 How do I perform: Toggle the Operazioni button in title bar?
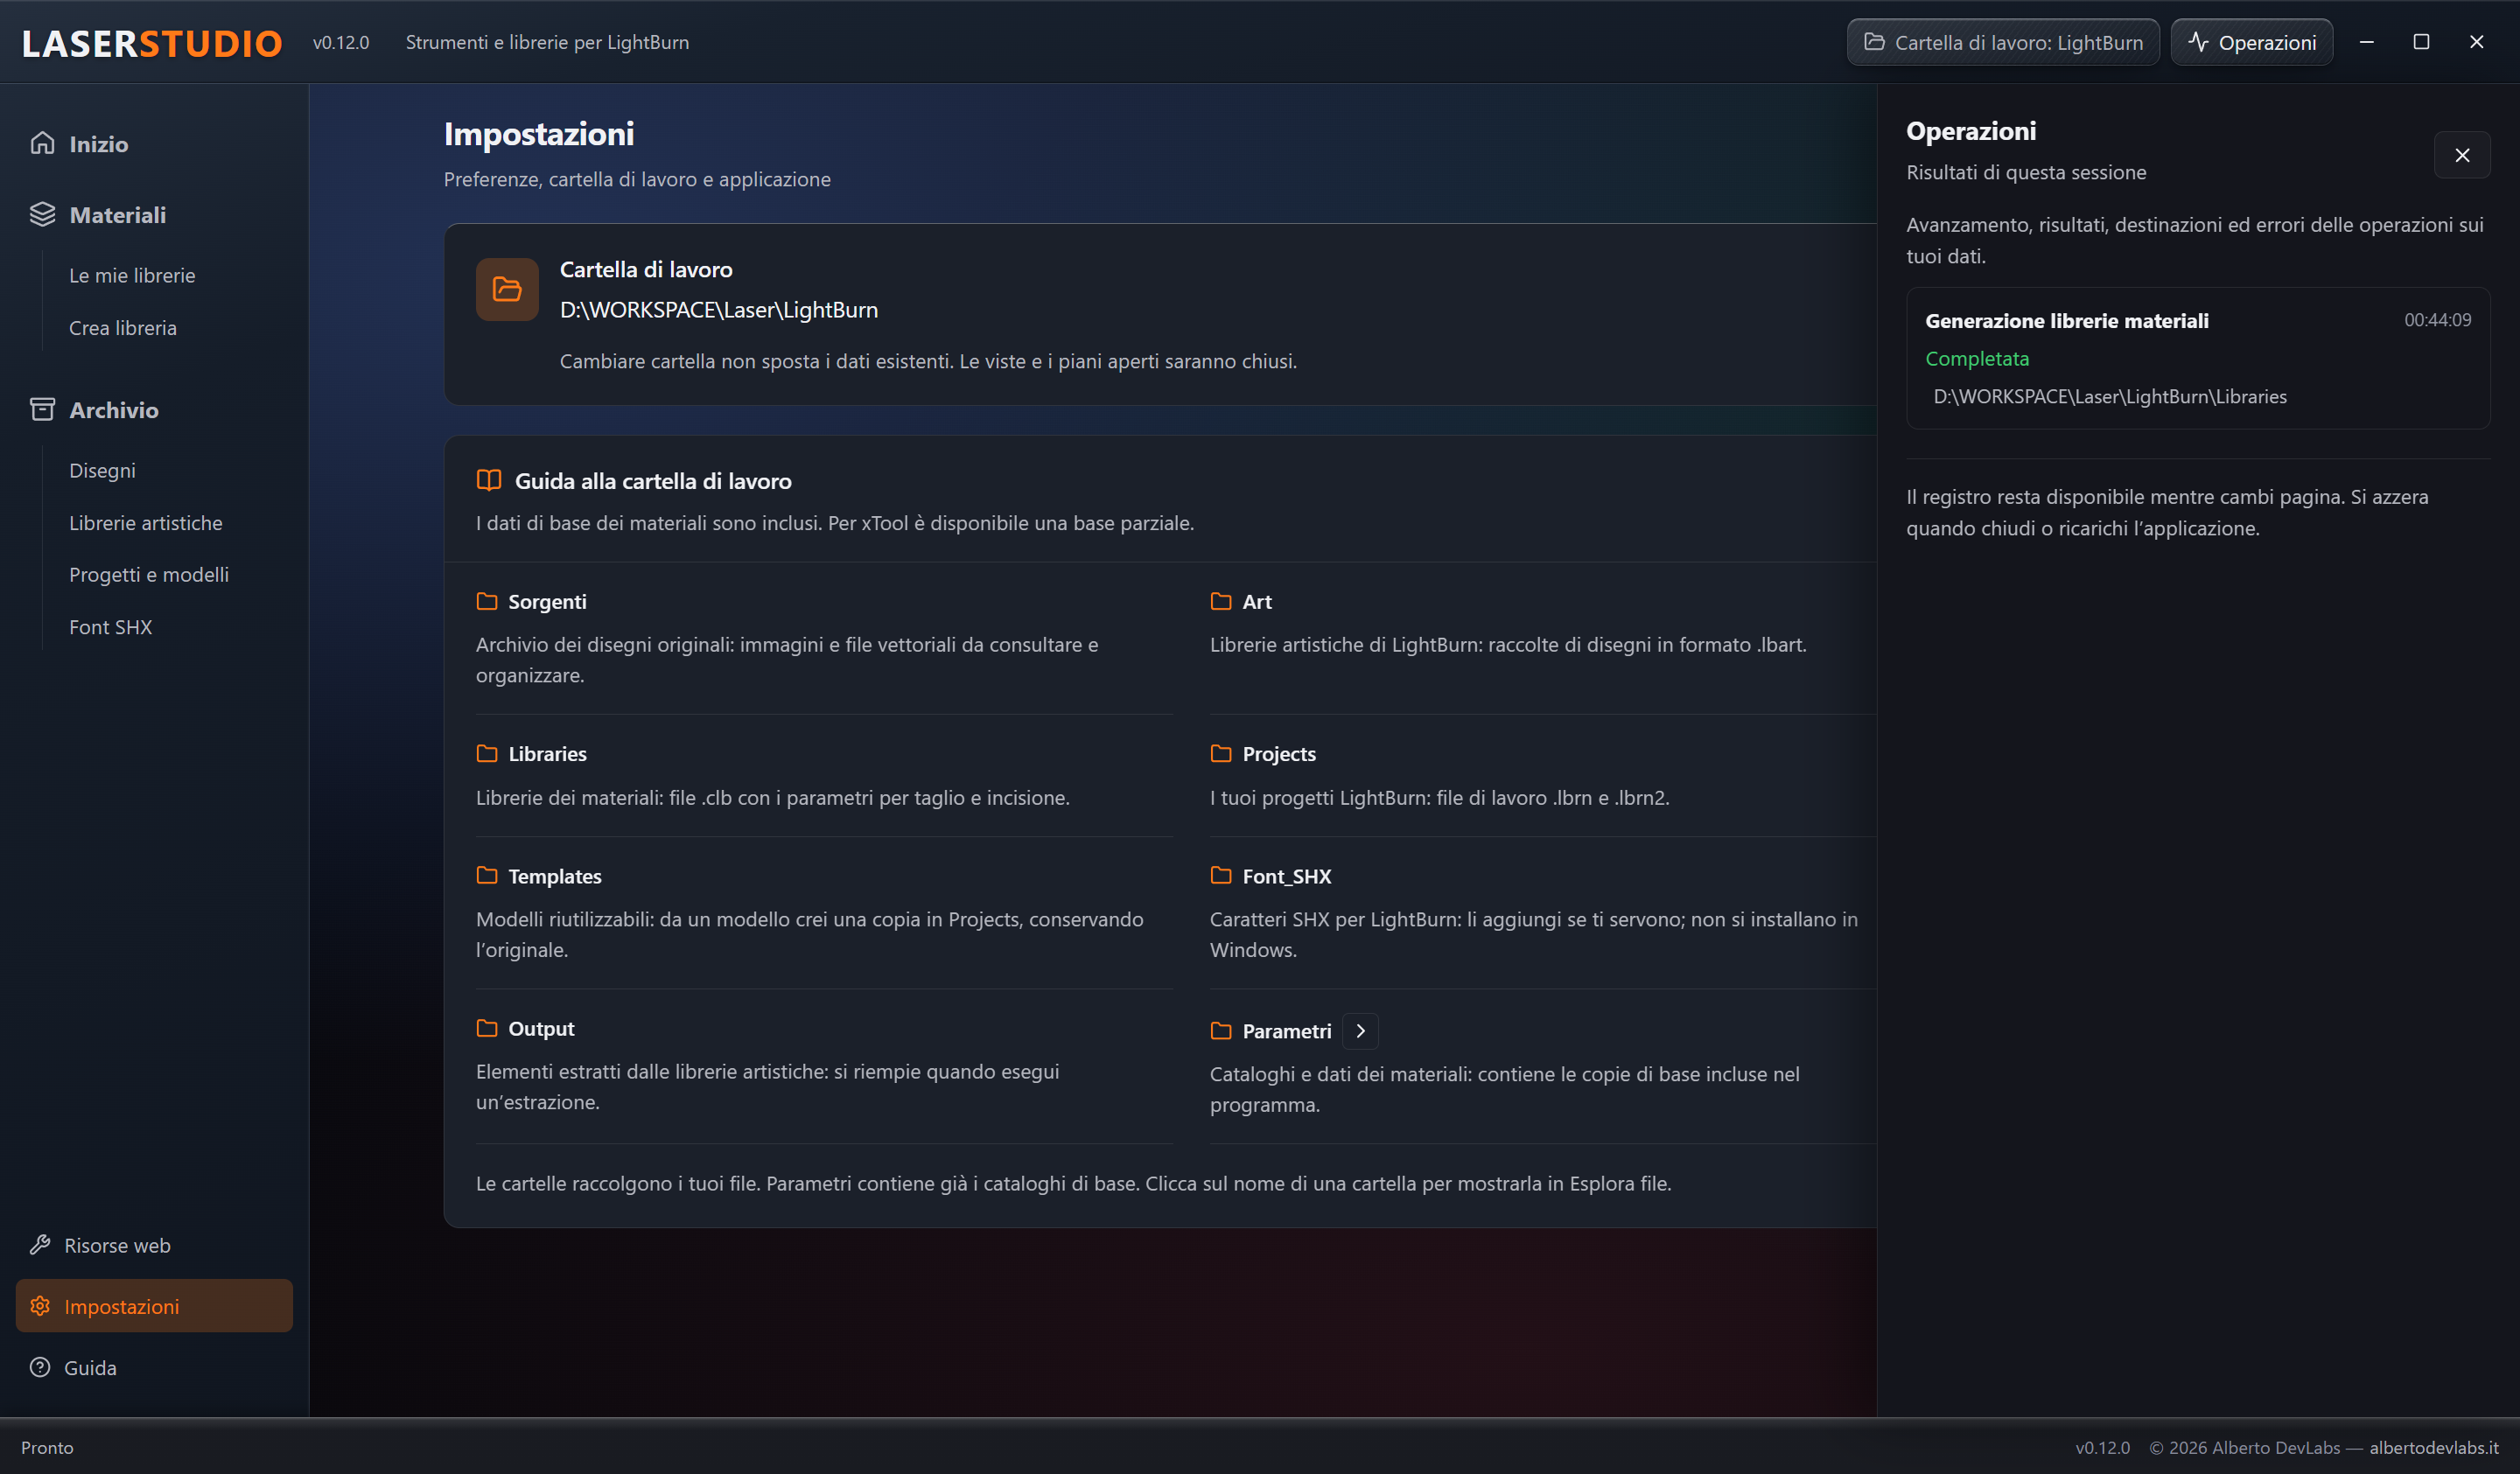2252,42
